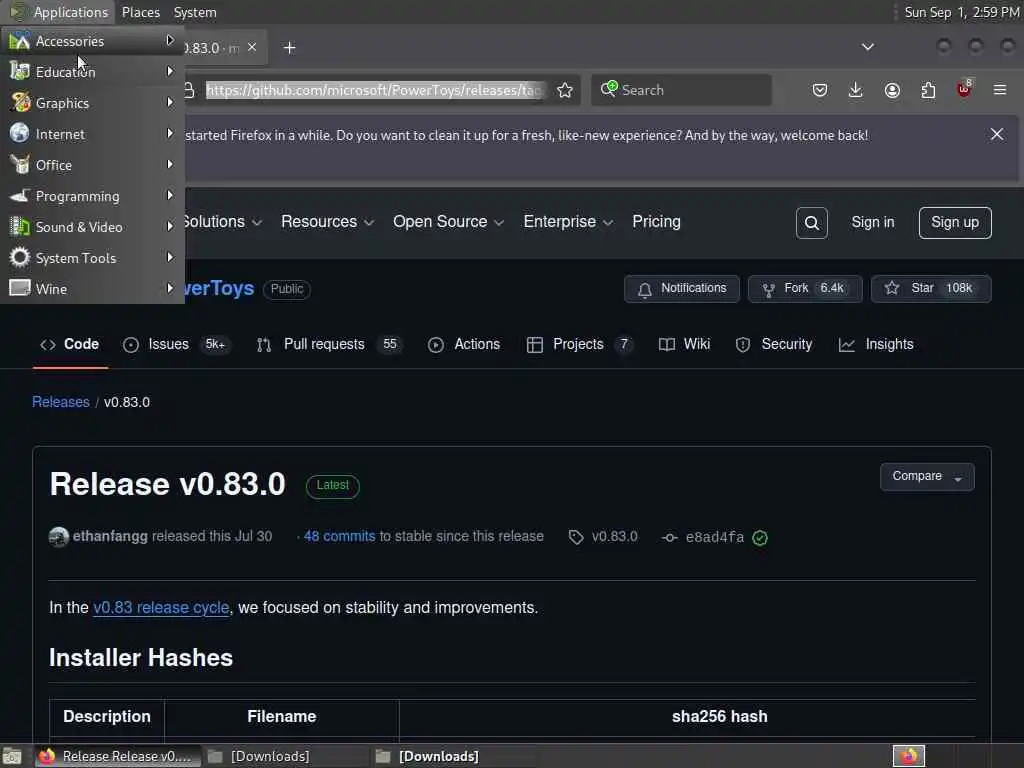Go to the Releases breadcrumb link
Image resolution: width=1024 pixels, height=768 pixels.
point(61,402)
